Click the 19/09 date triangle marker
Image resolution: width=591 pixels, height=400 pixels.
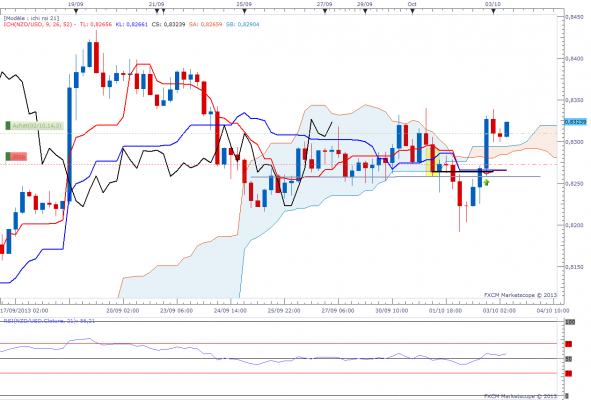(x=76, y=11)
